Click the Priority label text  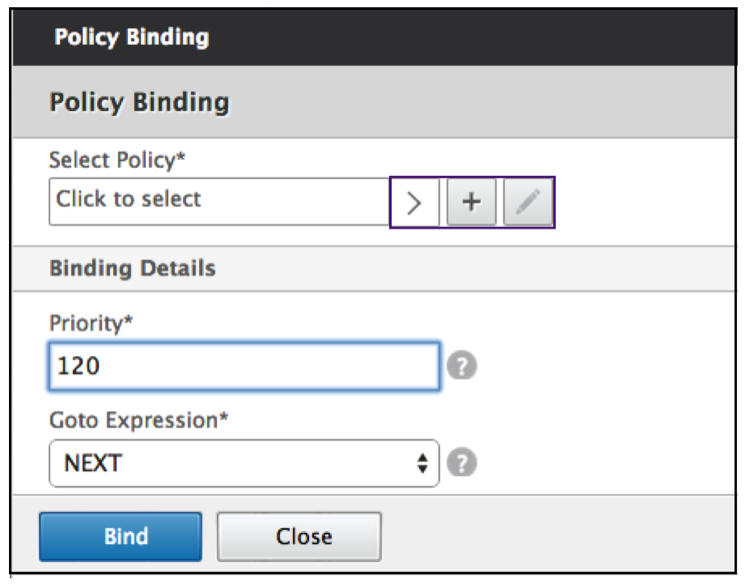tap(90, 323)
